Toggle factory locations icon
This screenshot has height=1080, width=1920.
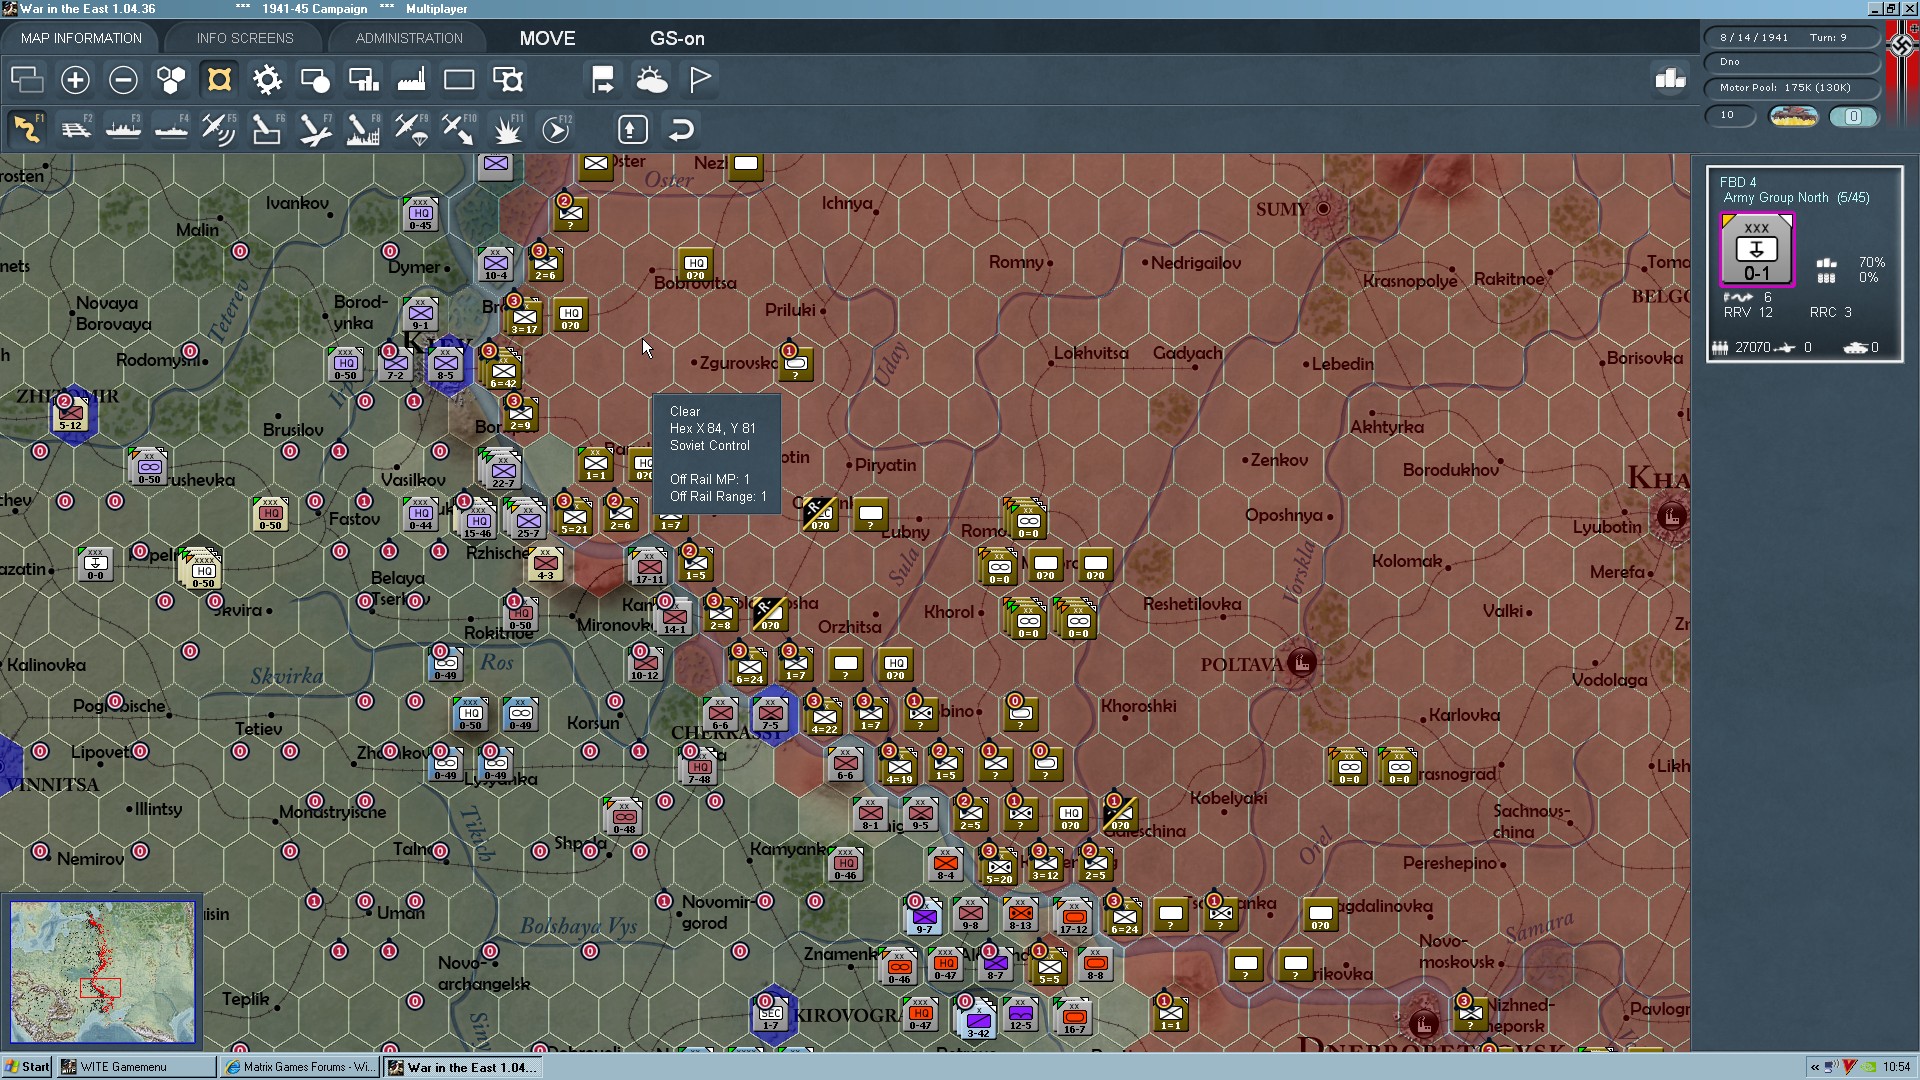pyautogui.click(x=411, y=79)
